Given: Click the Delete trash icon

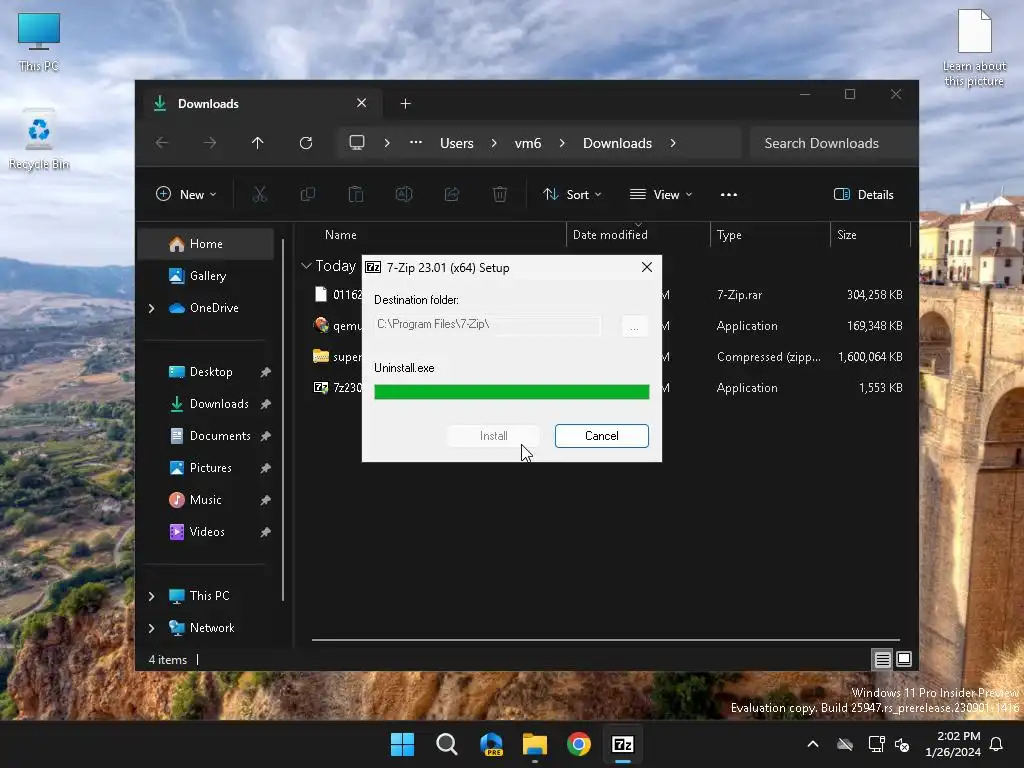Looking at the screenshot, I should click(x=500, y=195).
